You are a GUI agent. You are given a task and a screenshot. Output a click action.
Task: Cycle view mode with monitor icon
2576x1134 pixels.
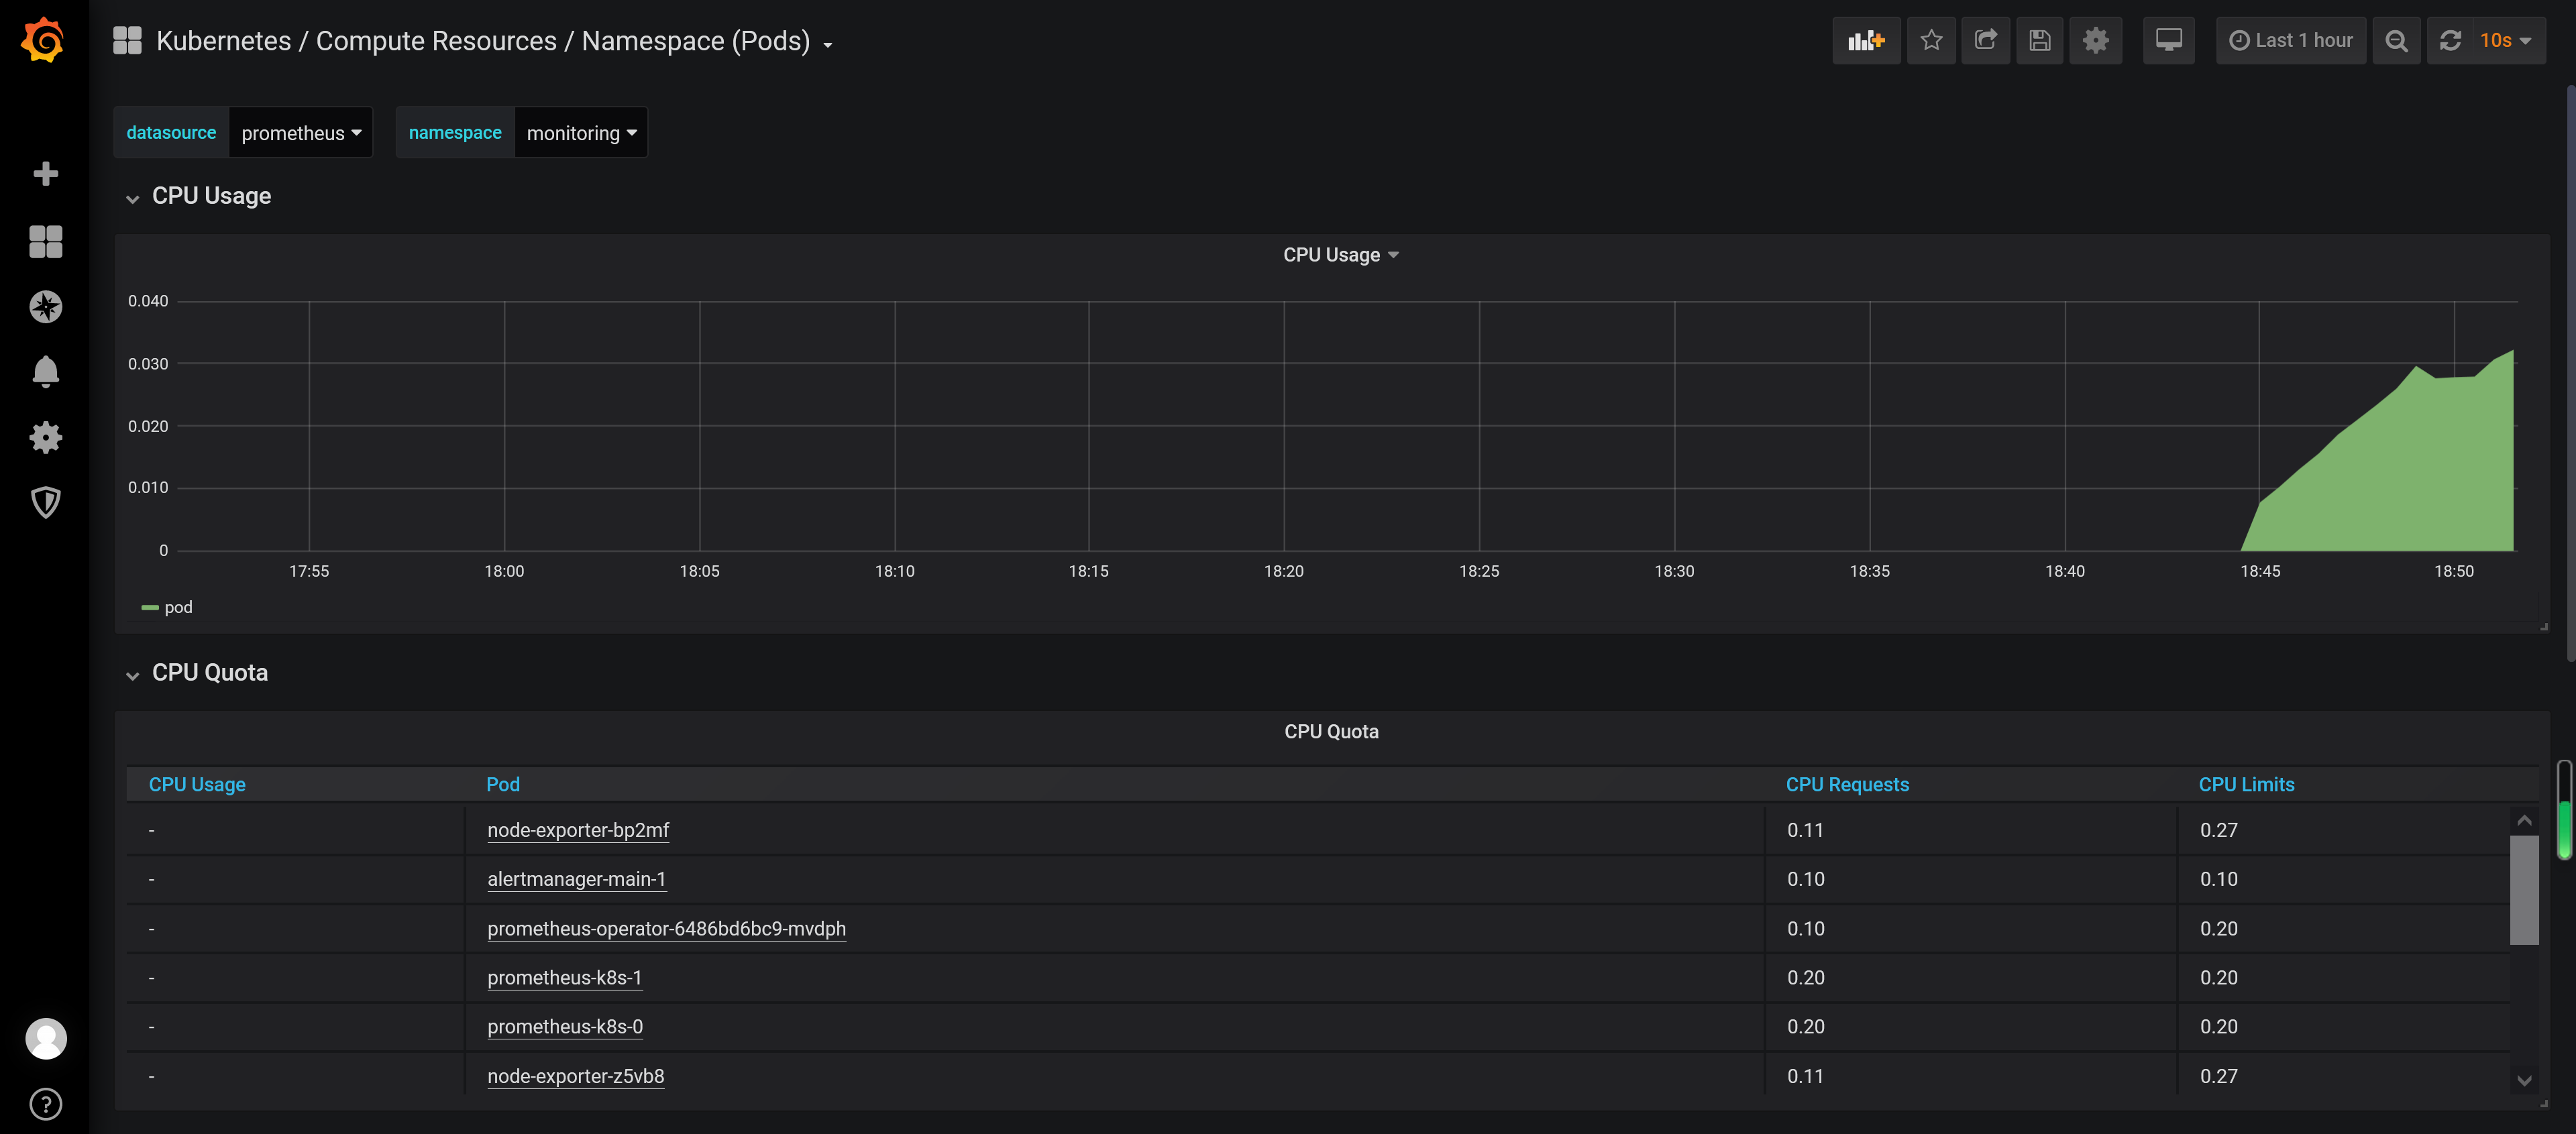click(x=2168, y=41)
